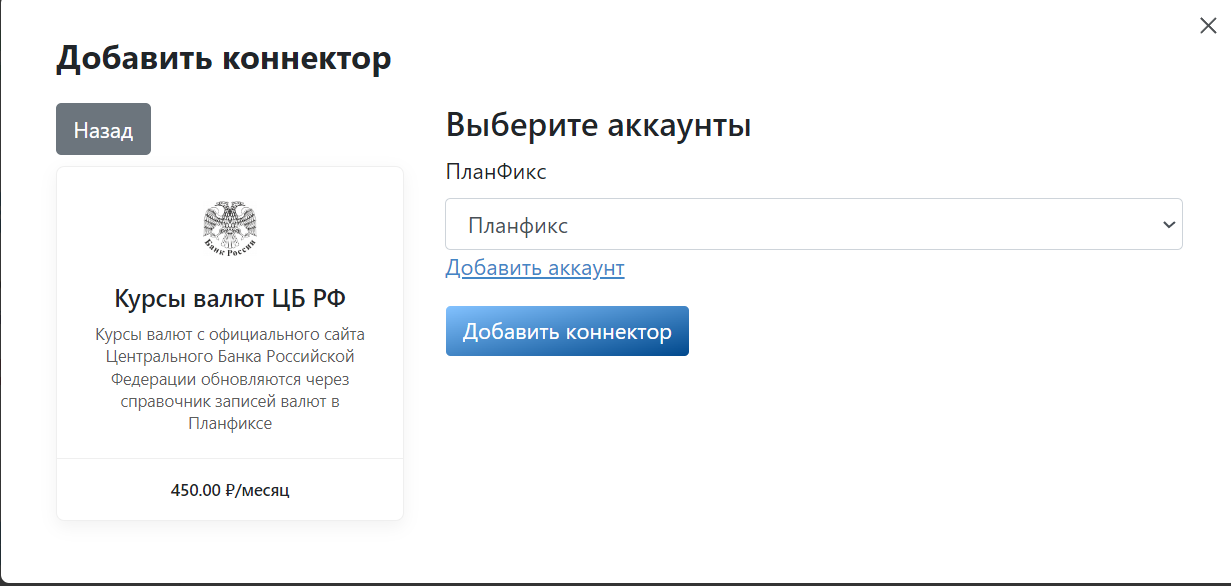1231x586 pixels.
Task: Follow the Добавить аккаунт link
Action: pos(535,268)
